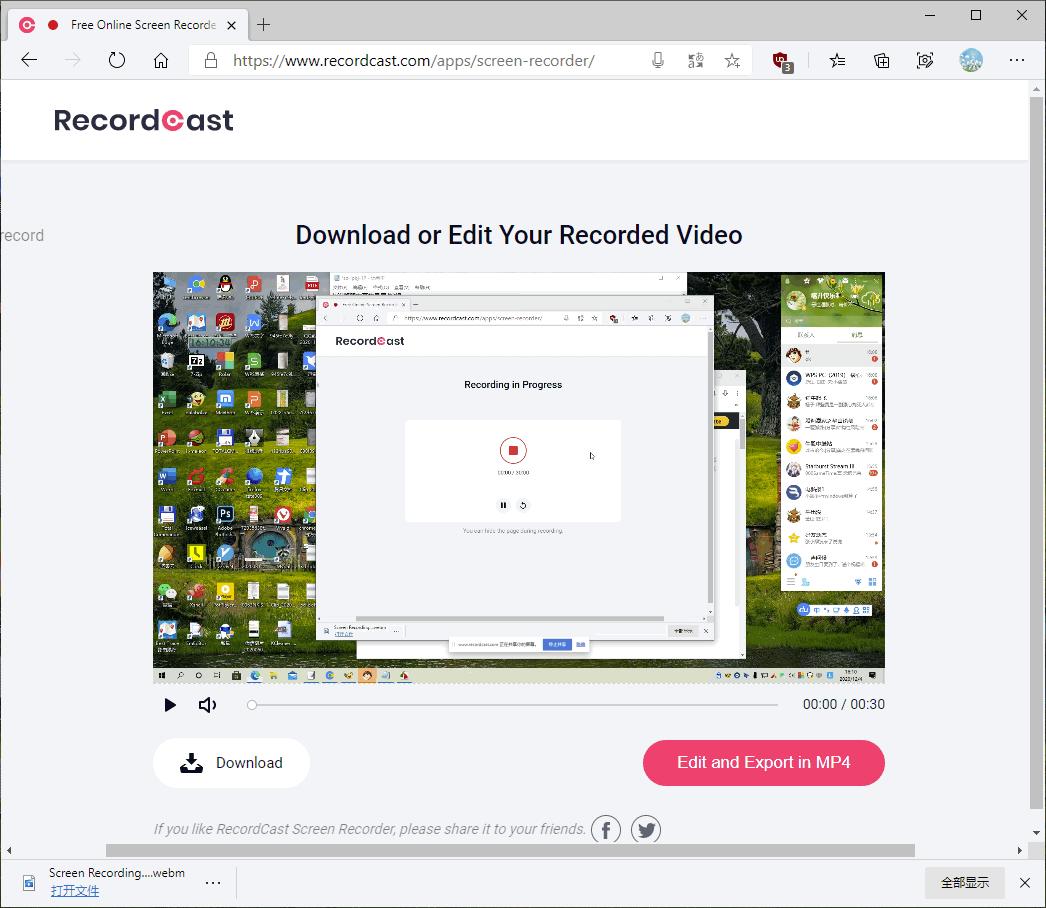The width and height of the screenshot is (1046, 908).
Task: Click the recorded video preview
Action: (519, 478)
